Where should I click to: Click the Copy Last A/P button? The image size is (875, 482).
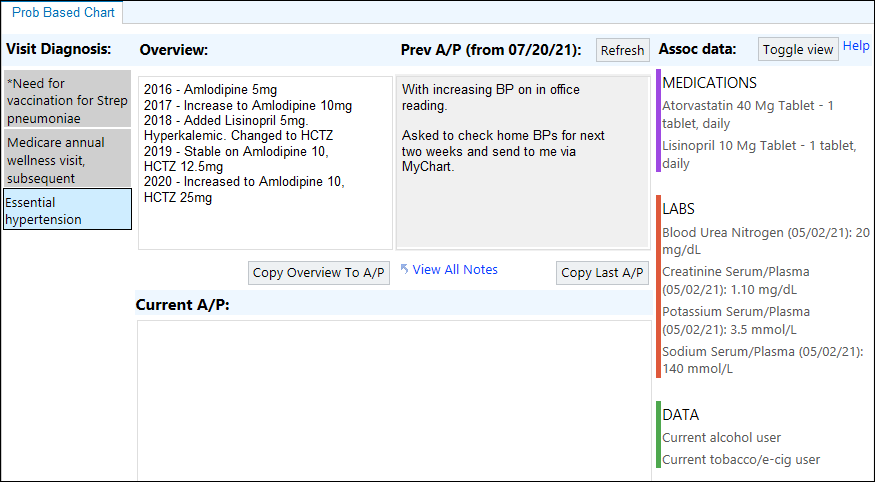pos(602,273)
